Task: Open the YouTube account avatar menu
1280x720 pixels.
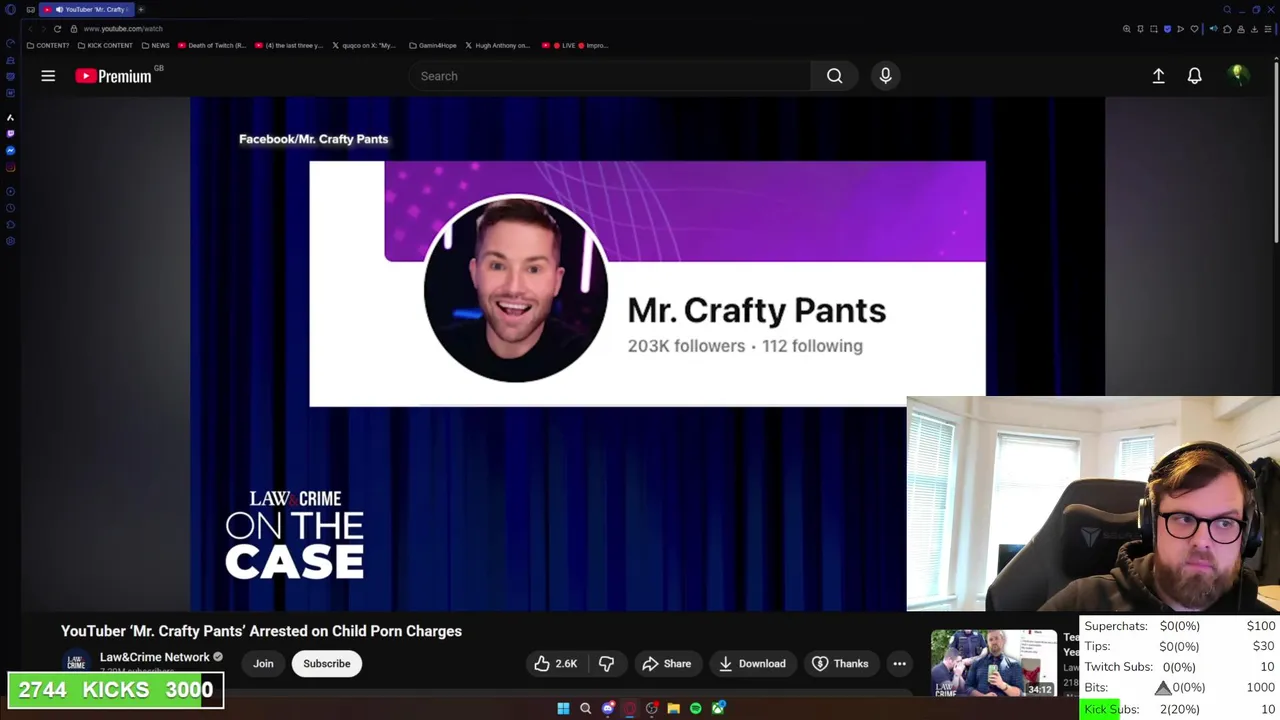Action: [x=1238, y=76]
